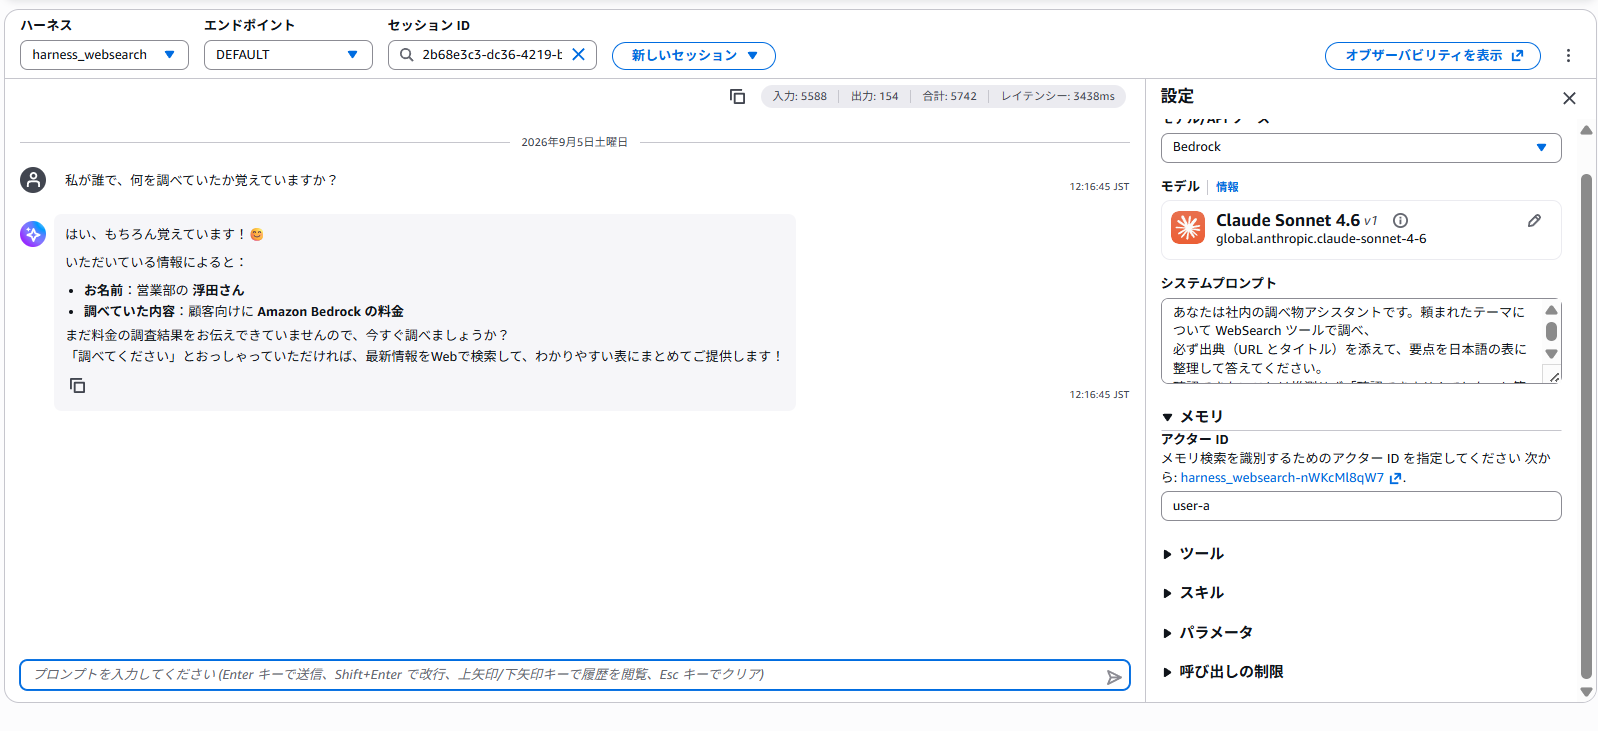
Task: Click settings panel scrollbar down arrow
Action: 1586,692
